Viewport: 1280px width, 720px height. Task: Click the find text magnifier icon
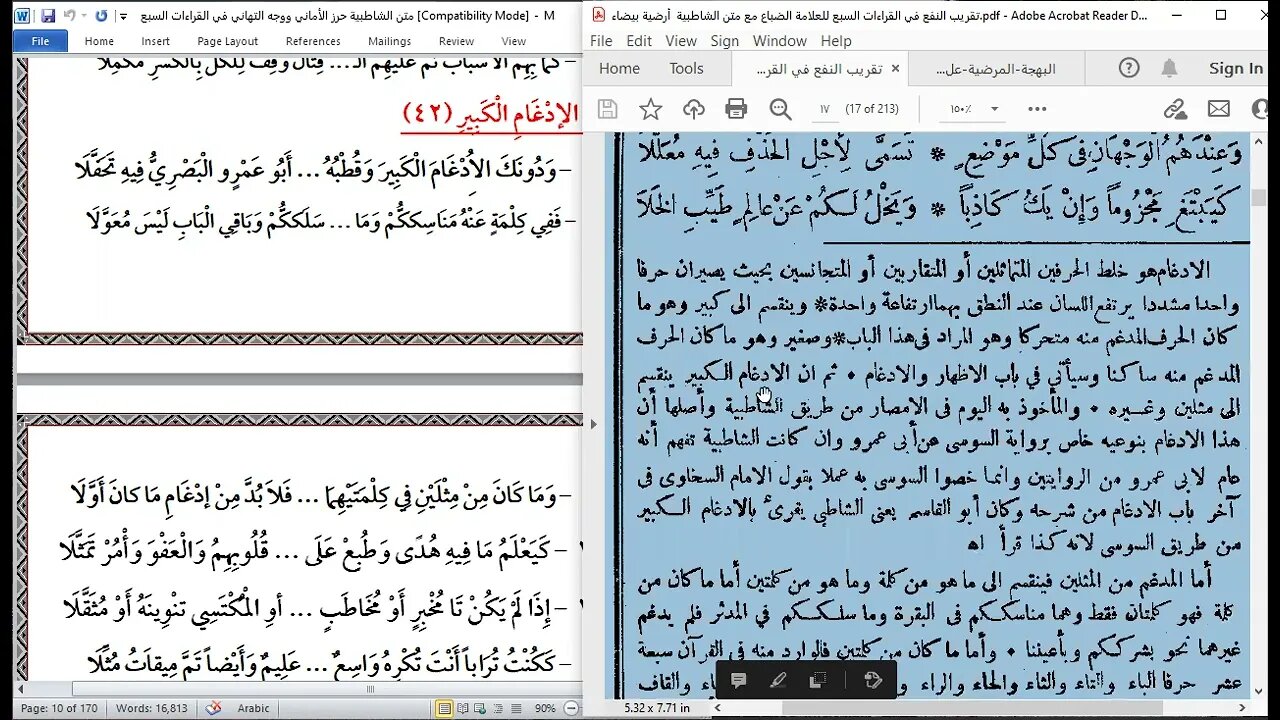[x=781, y=109]
